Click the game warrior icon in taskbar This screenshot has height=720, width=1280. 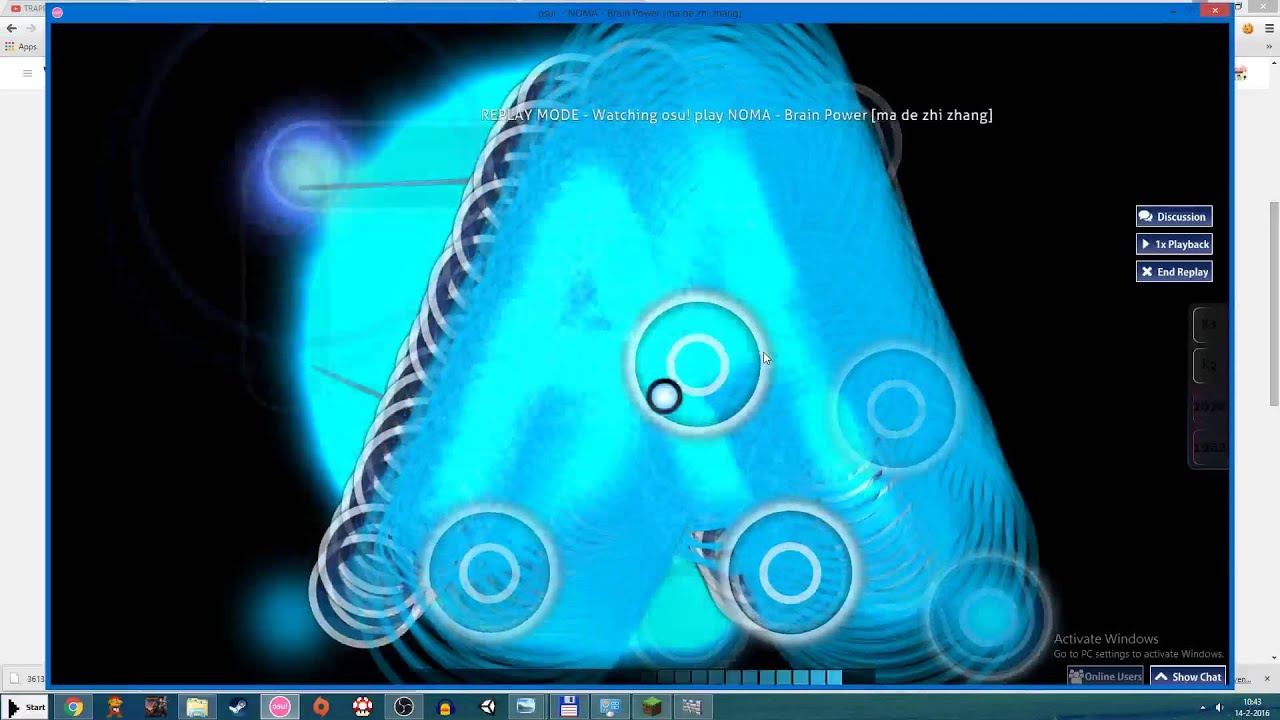156,707
